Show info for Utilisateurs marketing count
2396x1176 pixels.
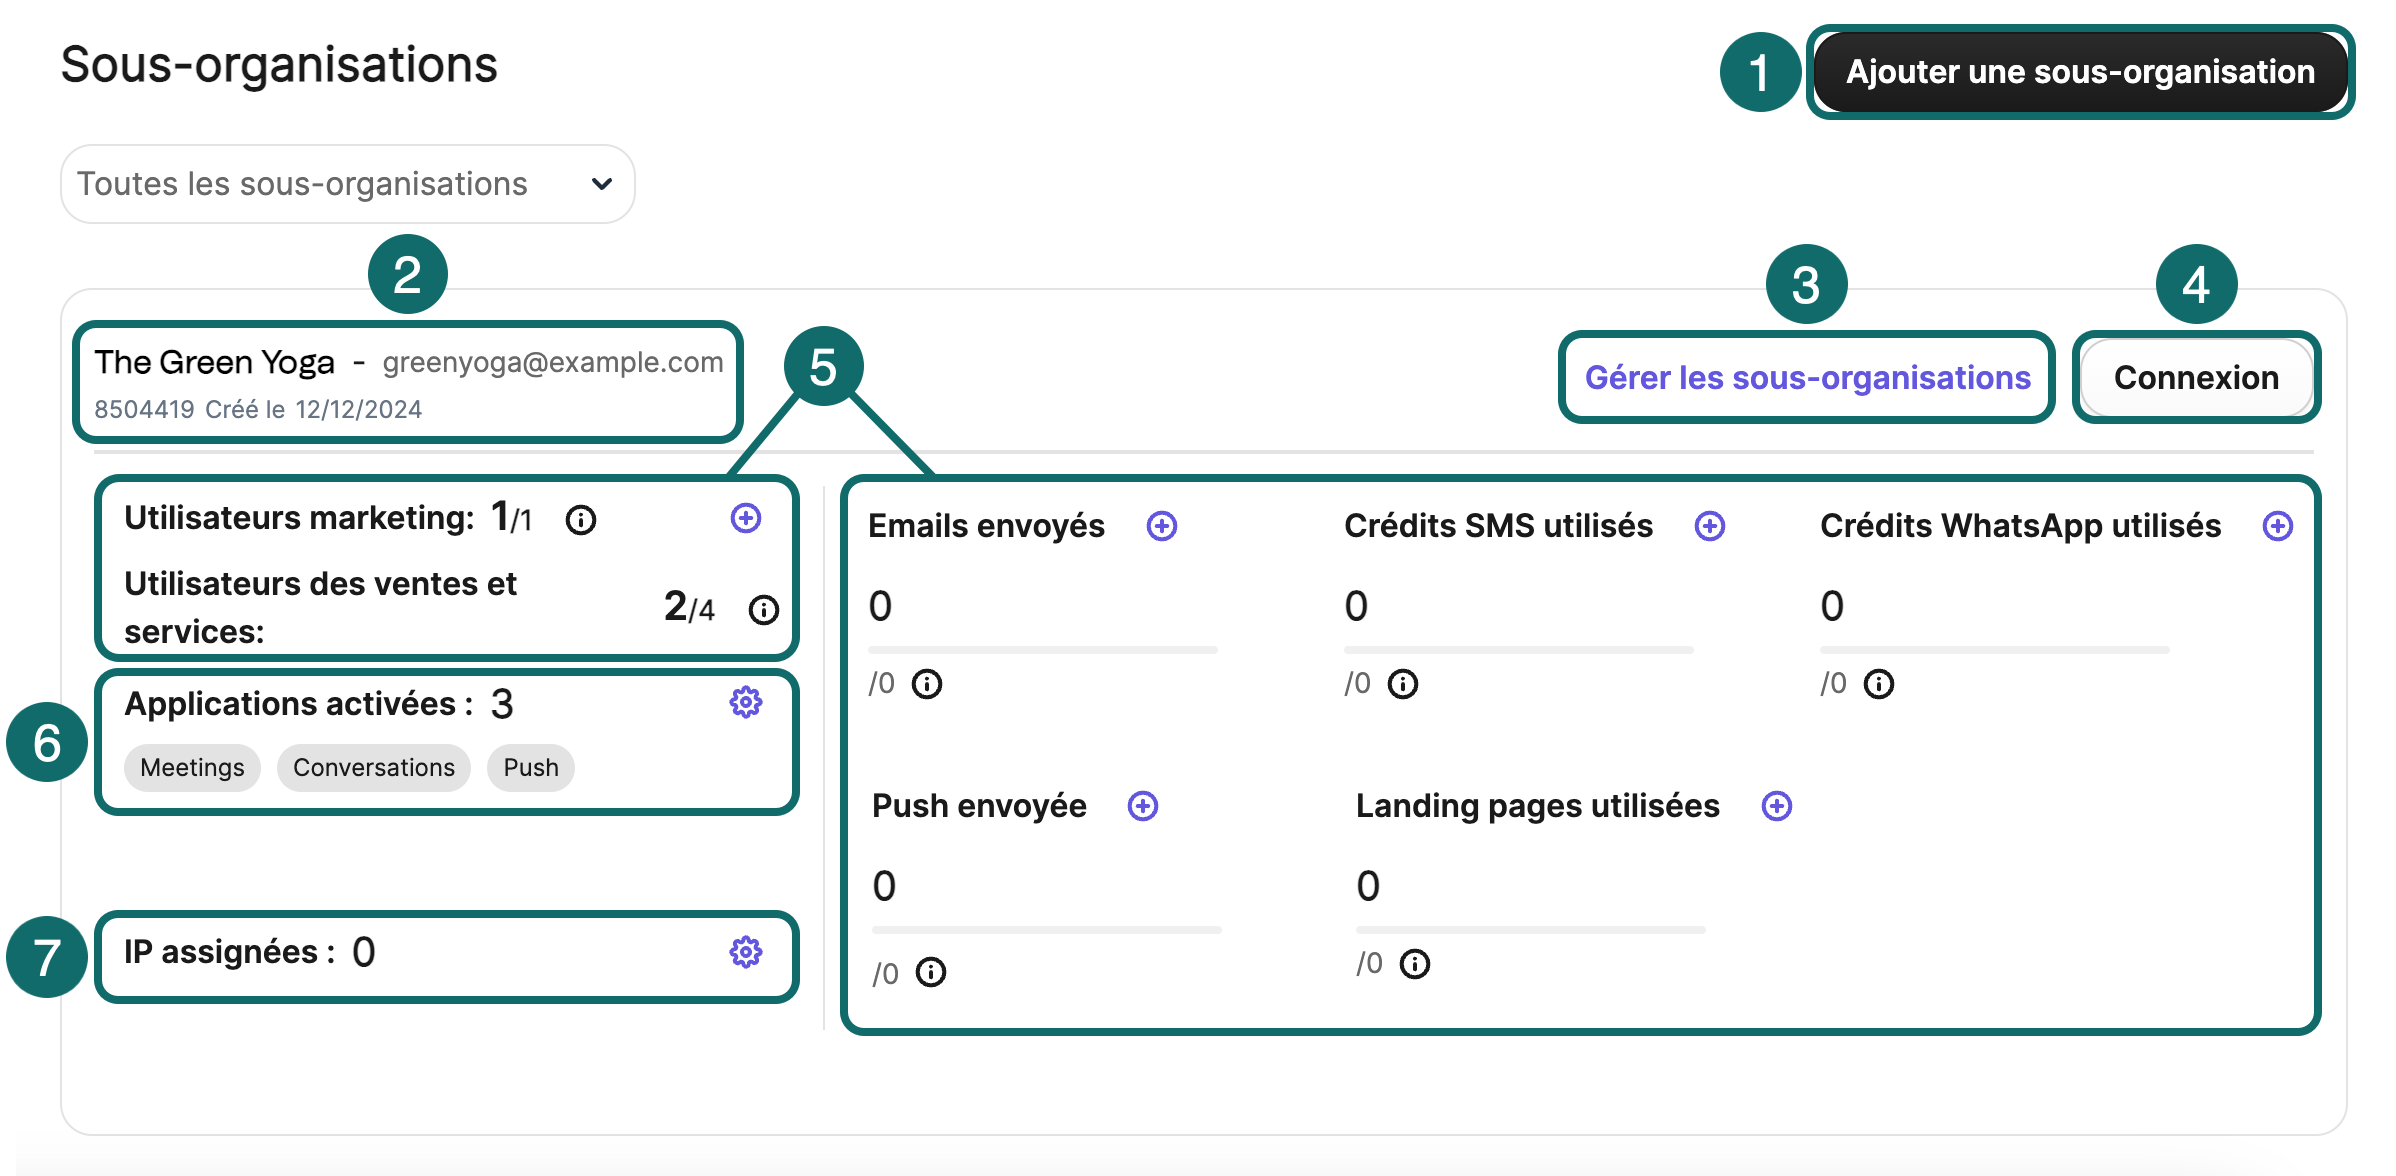coord(581,520)
